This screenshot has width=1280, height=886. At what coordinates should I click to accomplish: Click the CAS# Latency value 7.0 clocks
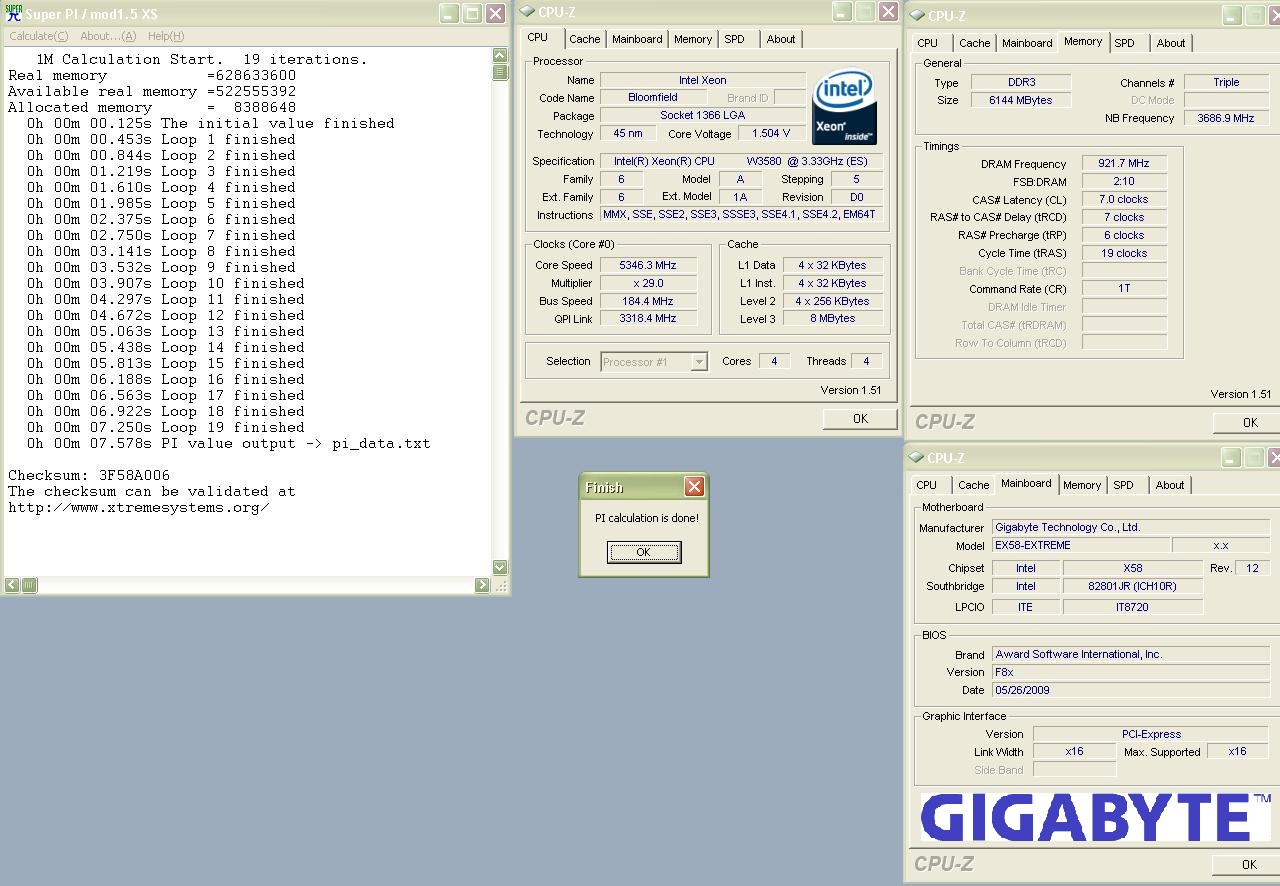[1124, 199]
